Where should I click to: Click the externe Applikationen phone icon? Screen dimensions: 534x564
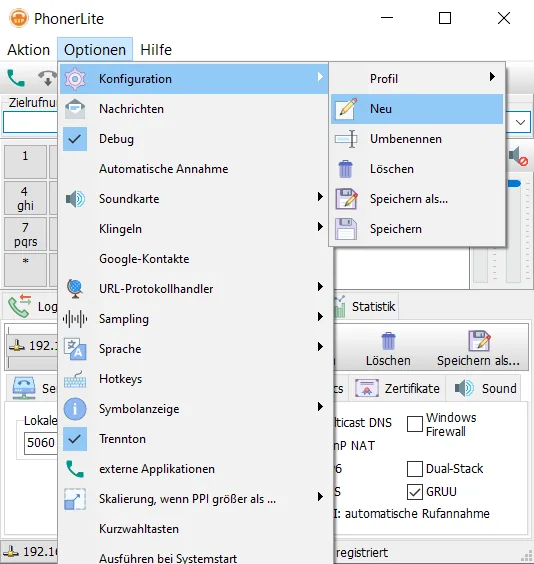(75, 469)
